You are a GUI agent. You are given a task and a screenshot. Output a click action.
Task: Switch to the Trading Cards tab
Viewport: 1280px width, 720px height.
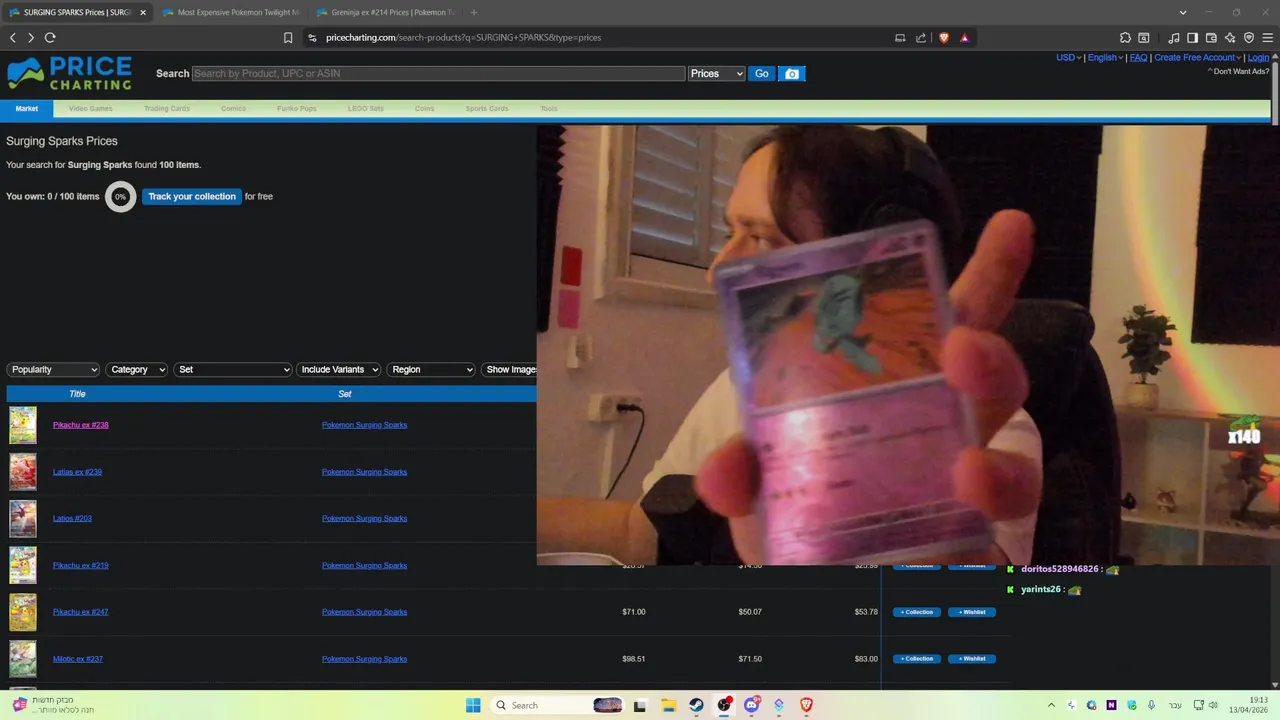point(166,108)
